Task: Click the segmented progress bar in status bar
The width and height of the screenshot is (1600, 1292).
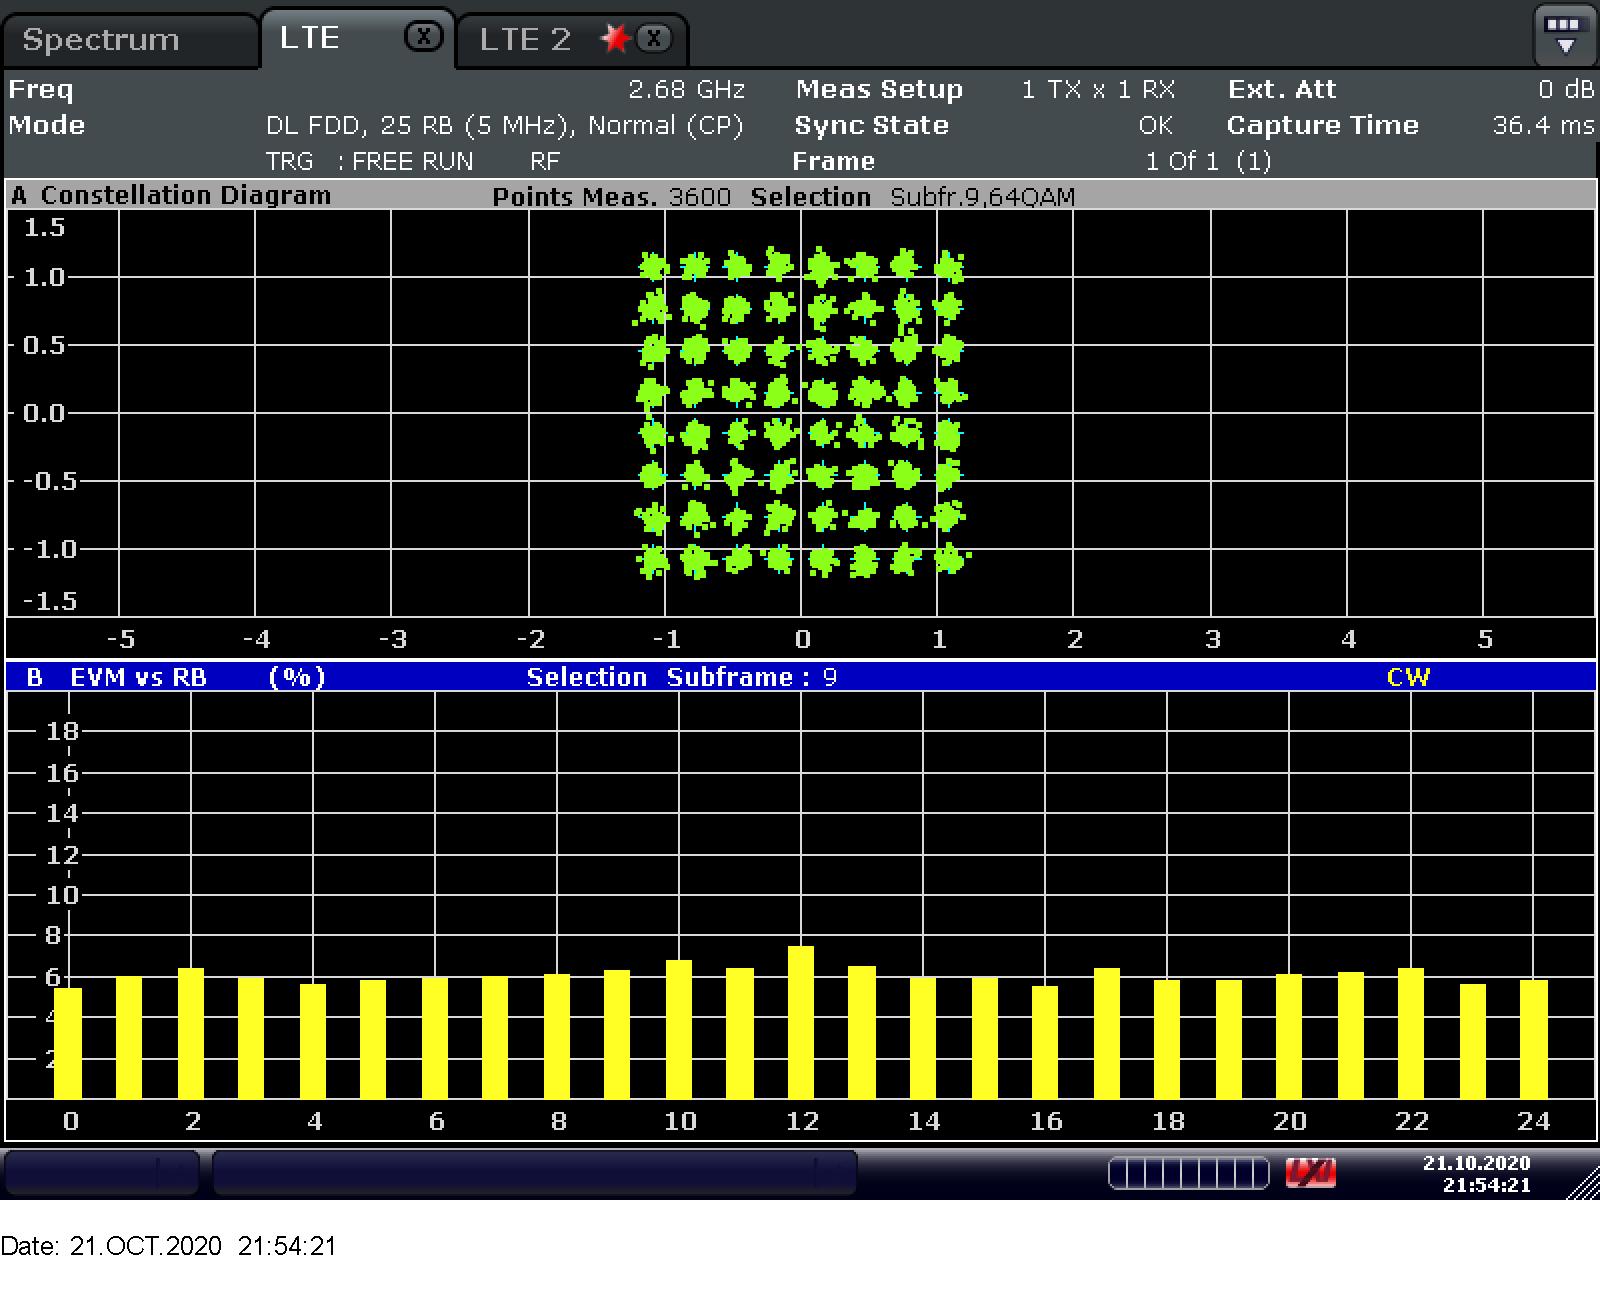Action: tap(1188, 1172)
